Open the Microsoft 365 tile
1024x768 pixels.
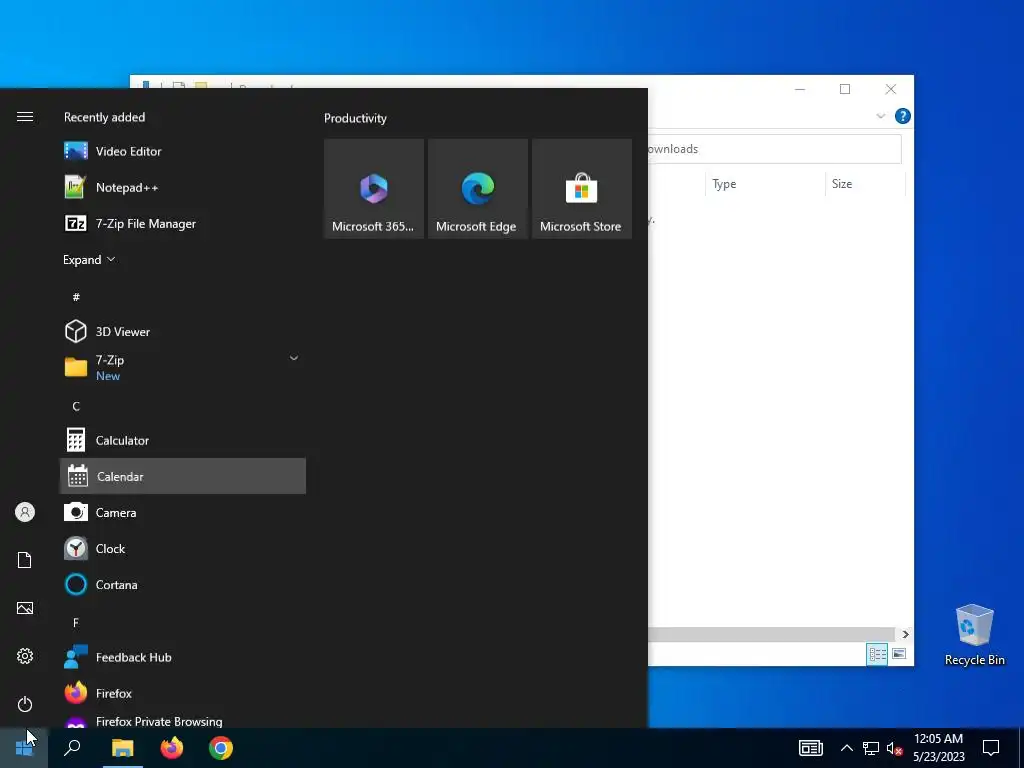click(x=374, y=189)
